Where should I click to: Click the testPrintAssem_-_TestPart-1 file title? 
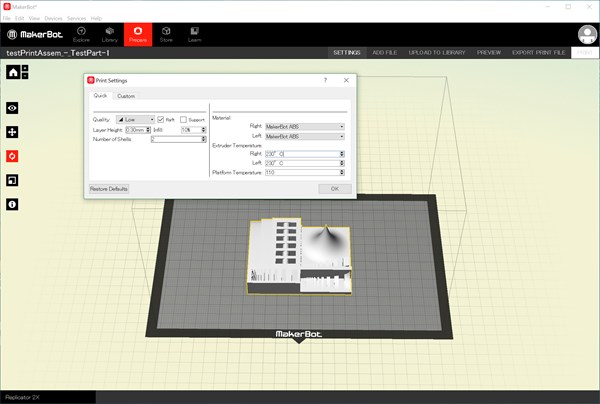(58, 53)
